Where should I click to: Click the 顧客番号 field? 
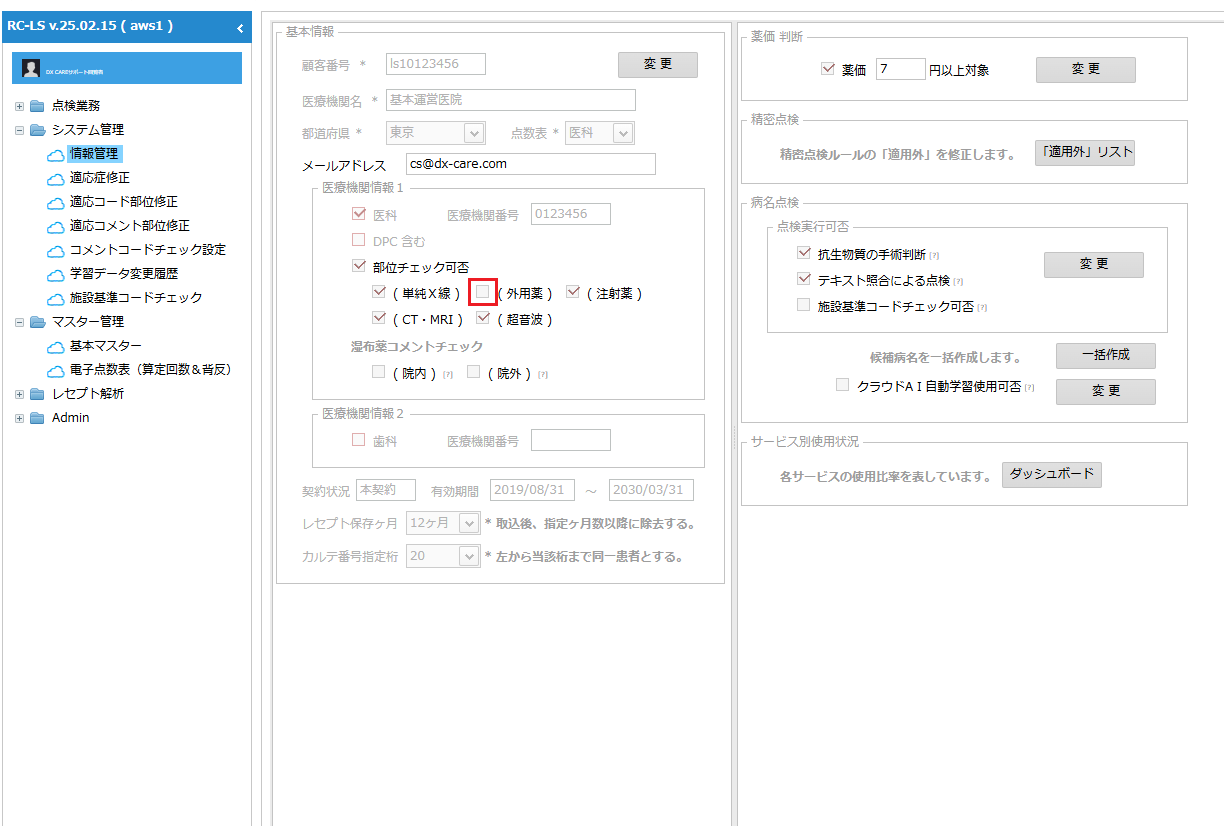(x=436, y=64)
